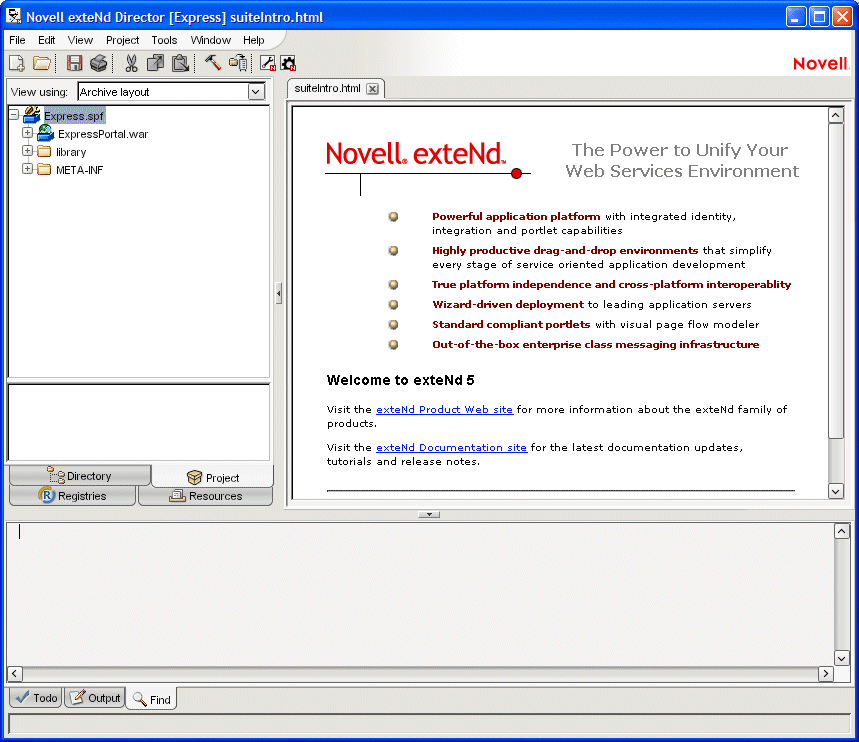Open the Window menu

[x=210, y=40]
